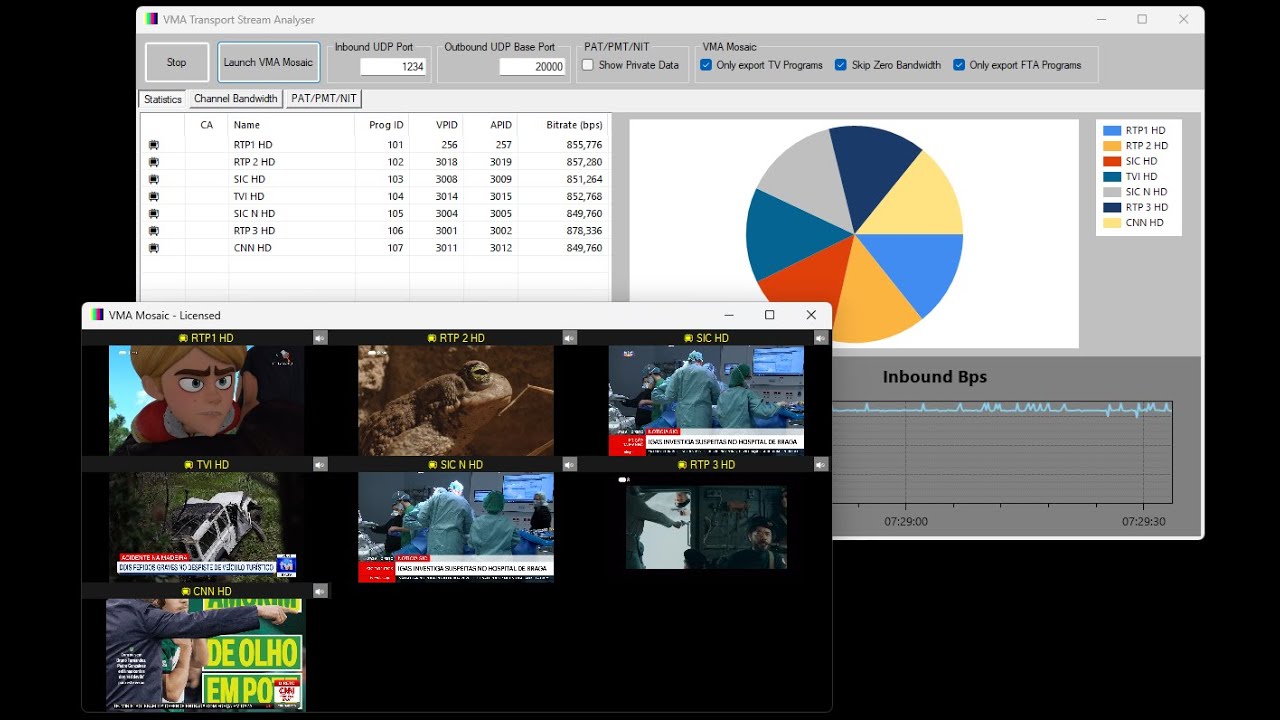The image size is (1280, 720).
Task: Click the VPID cell 3018
Action: [x=446, y=162]
